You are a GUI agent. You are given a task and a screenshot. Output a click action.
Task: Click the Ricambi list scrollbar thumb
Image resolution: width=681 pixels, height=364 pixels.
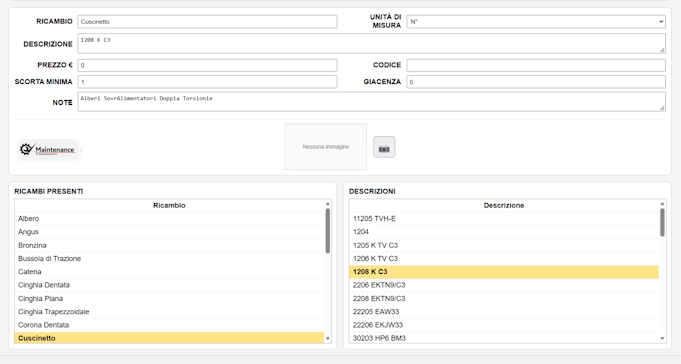328,231
